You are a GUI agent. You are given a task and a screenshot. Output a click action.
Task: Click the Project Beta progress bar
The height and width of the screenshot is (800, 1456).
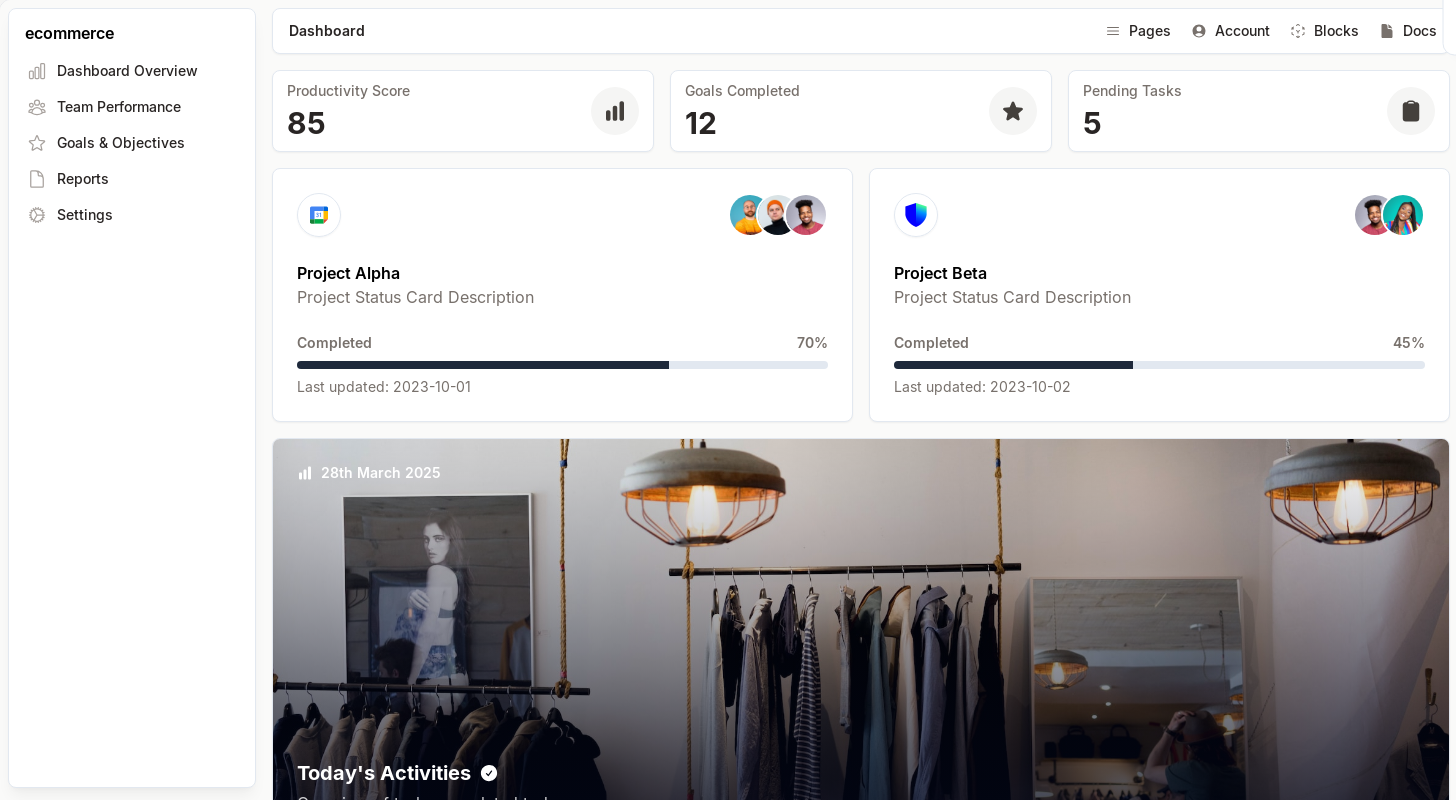coord(1159,365)
